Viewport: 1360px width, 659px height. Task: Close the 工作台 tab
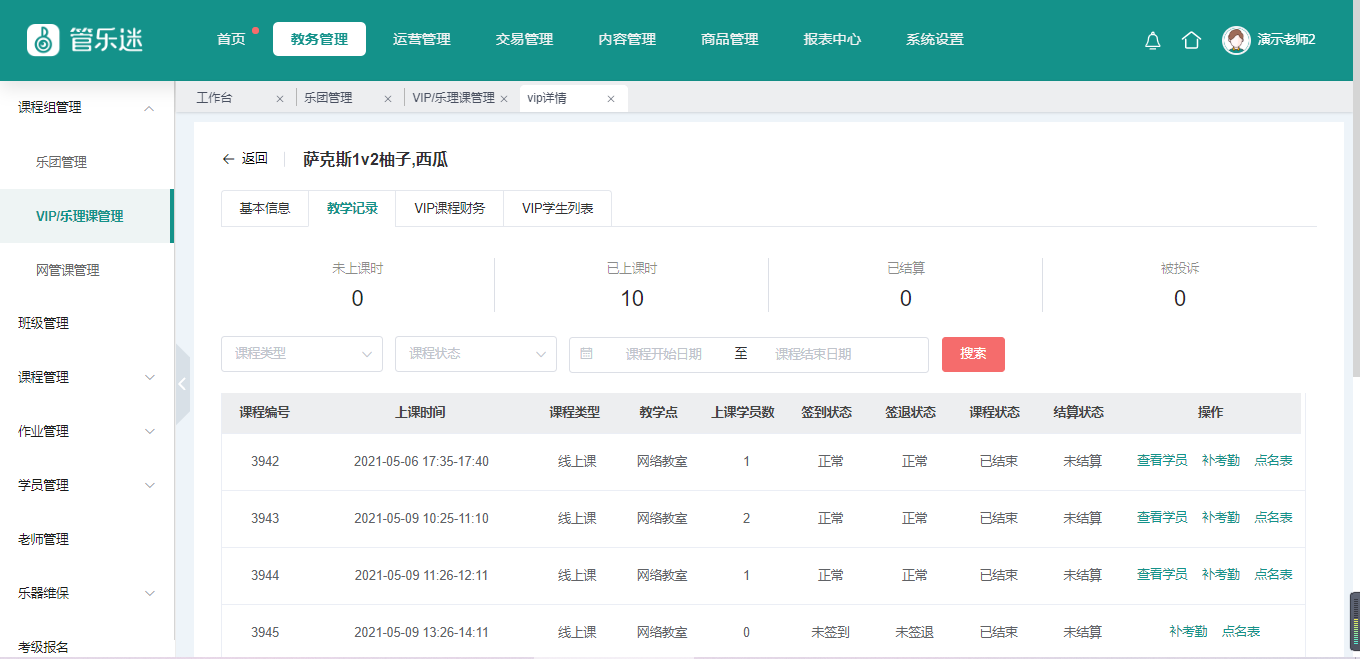pos(280,99)
